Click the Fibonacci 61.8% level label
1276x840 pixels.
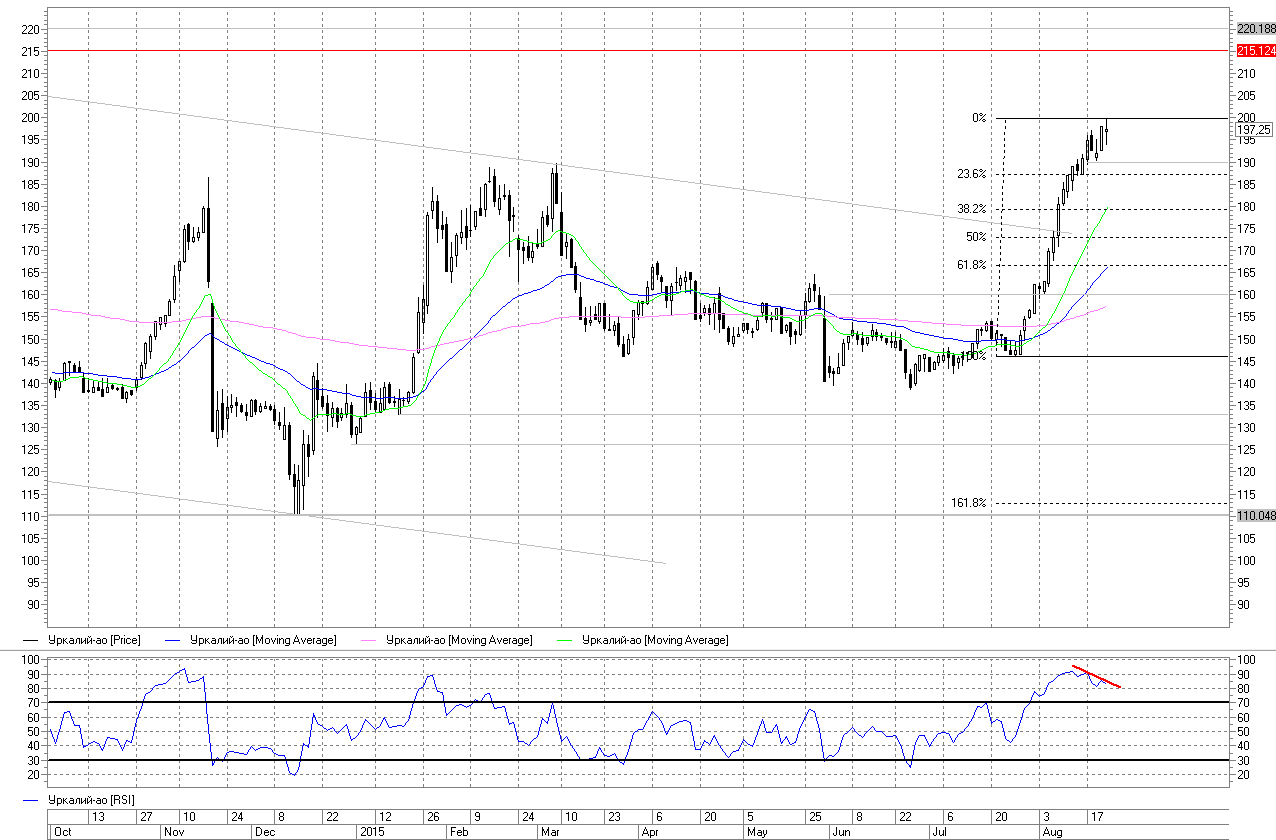(x=971, y=265)
